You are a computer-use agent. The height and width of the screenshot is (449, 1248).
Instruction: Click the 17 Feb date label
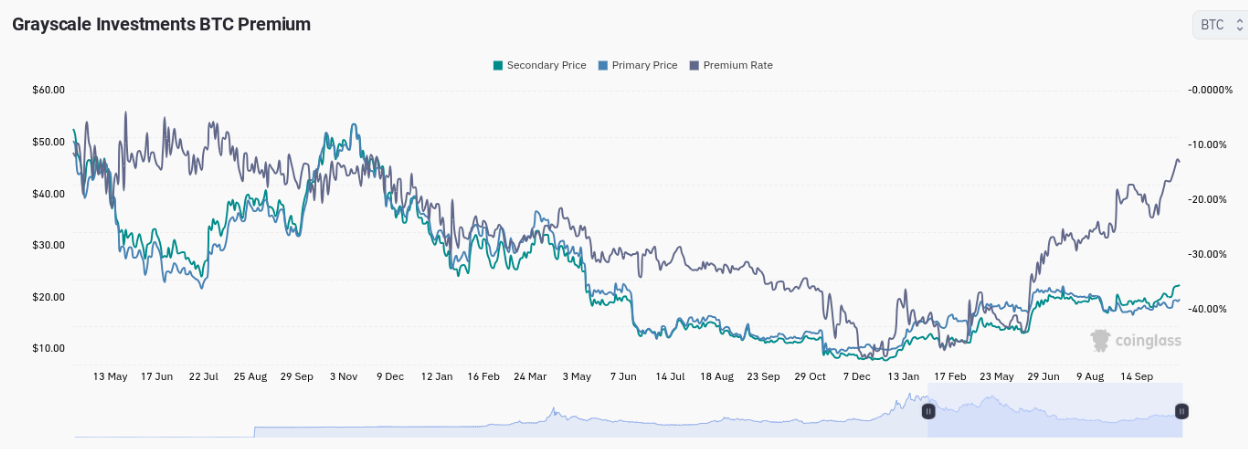[950, 377]
